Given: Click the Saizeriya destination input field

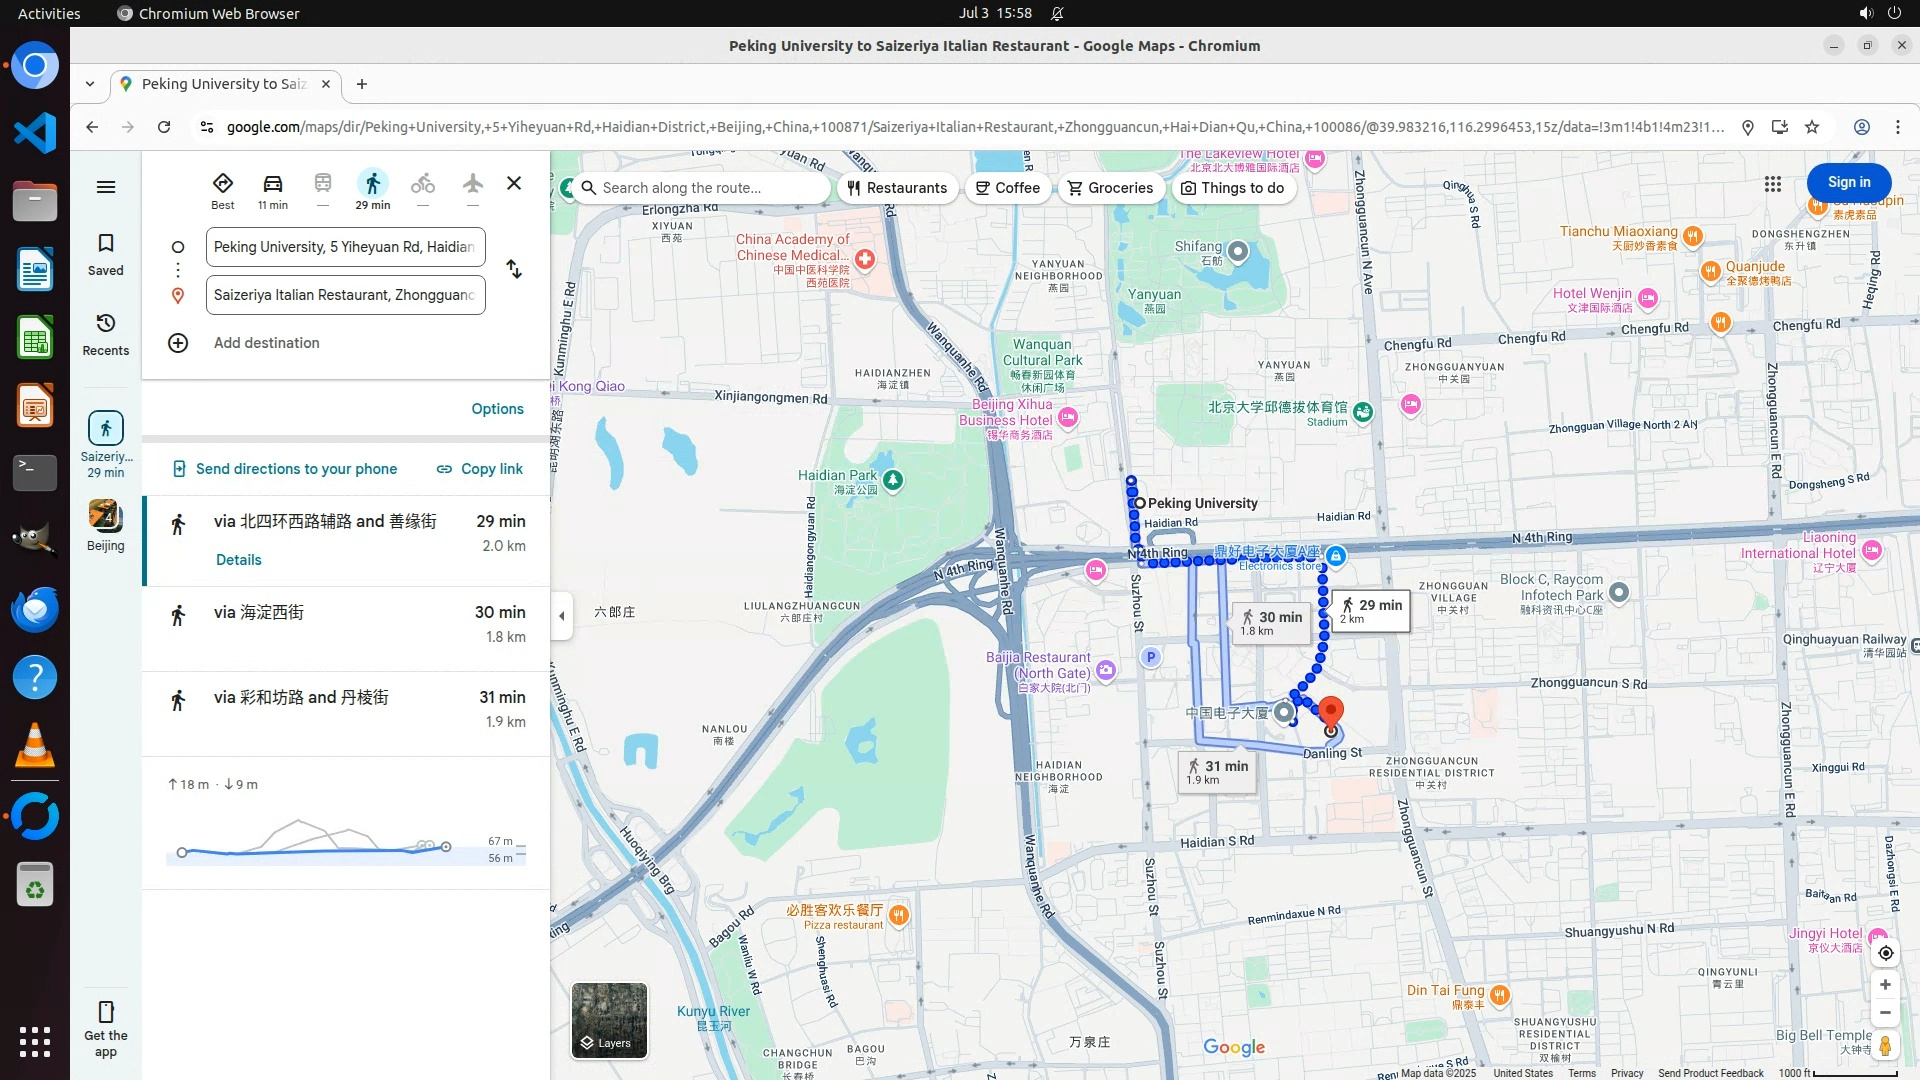Looking at the screenshot, I should click(345, 295).
